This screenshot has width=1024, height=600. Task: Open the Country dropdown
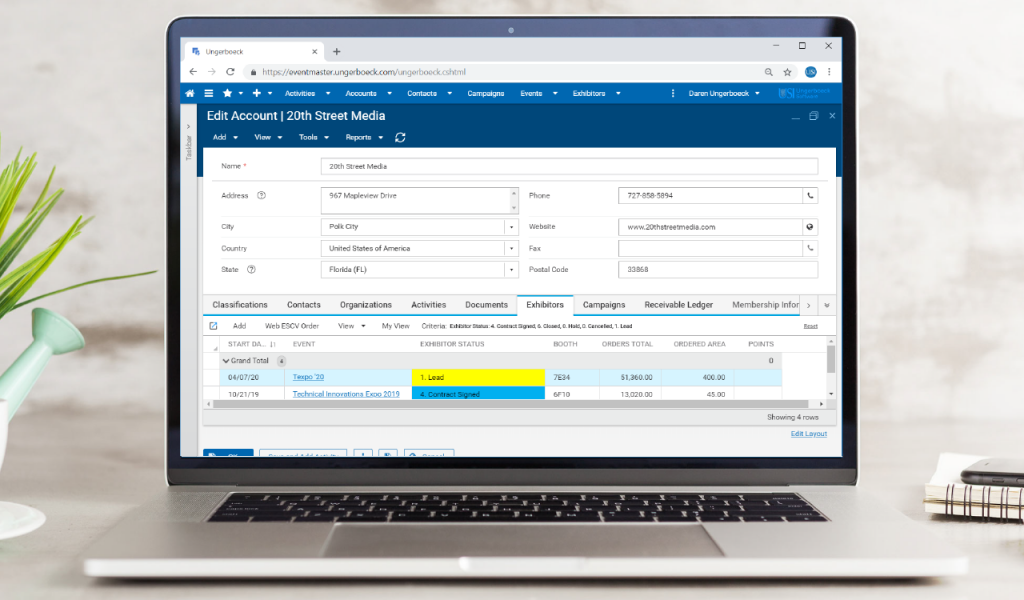click(511, 248)
